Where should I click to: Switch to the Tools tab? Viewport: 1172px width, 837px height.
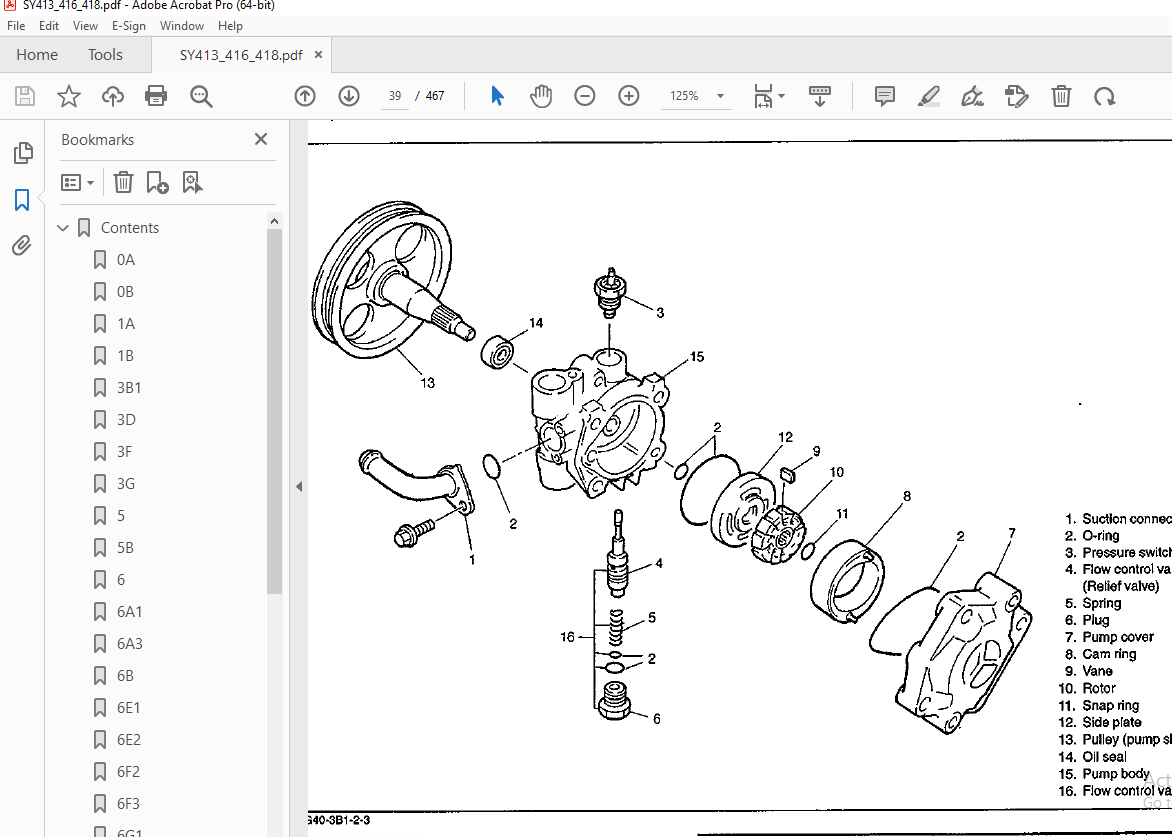tap(105, 55)
